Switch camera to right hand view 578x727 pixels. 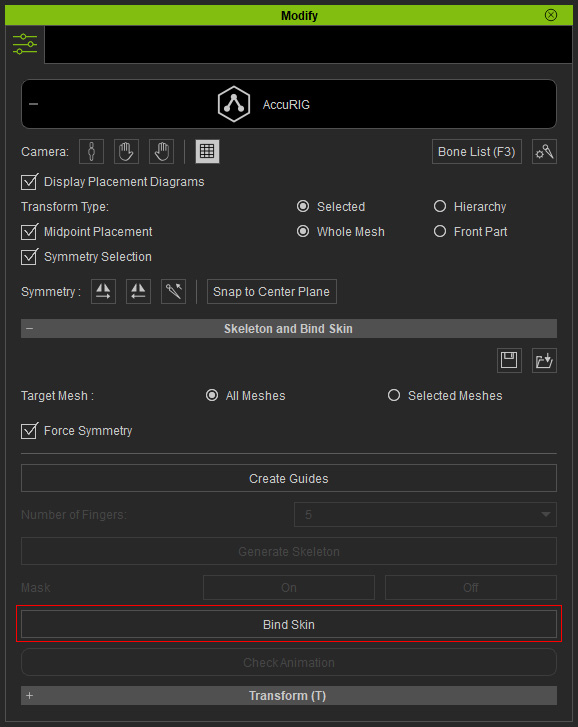coord(161,152)
